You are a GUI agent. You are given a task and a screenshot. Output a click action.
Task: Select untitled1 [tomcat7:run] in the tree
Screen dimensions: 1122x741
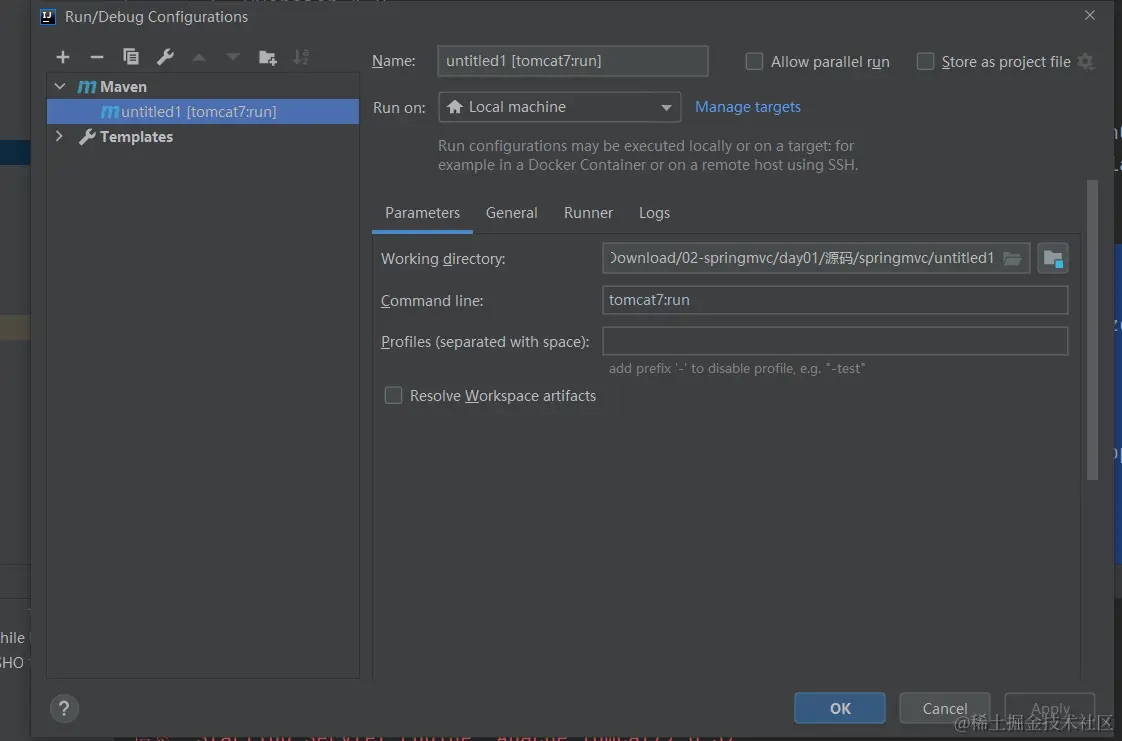coord(203,112)
